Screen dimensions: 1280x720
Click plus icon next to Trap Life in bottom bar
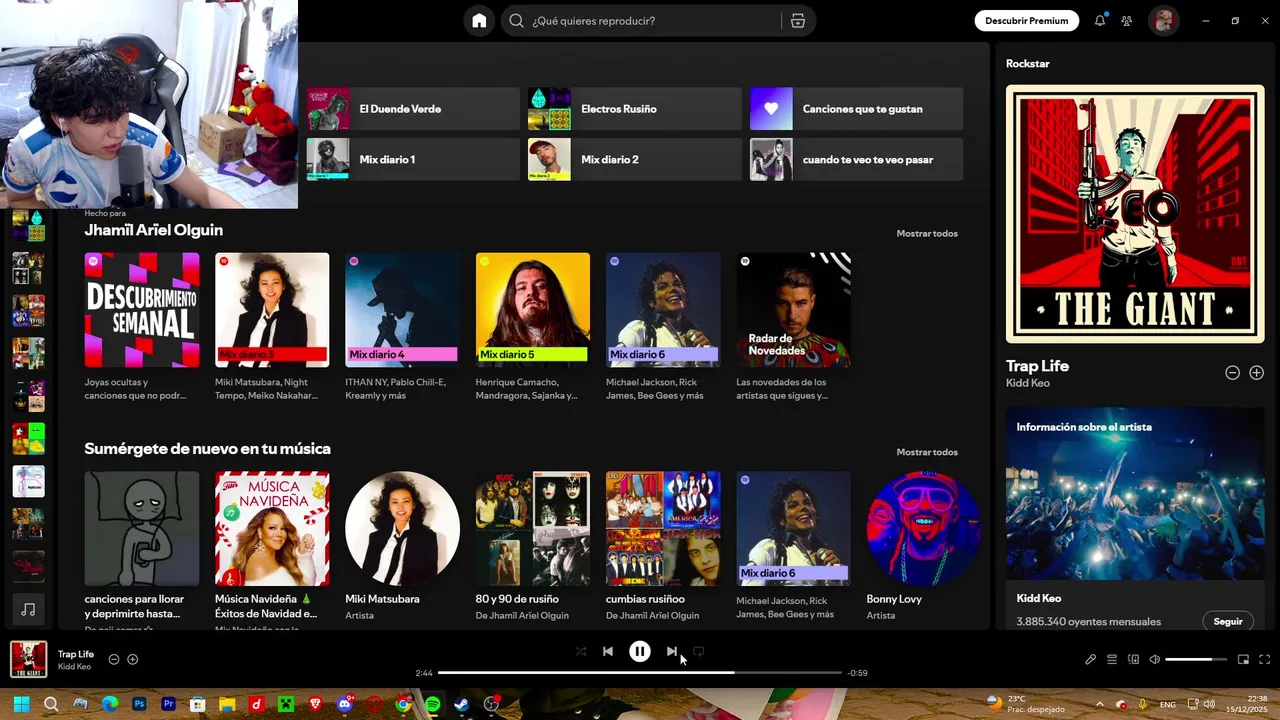[x=132, y=659]
